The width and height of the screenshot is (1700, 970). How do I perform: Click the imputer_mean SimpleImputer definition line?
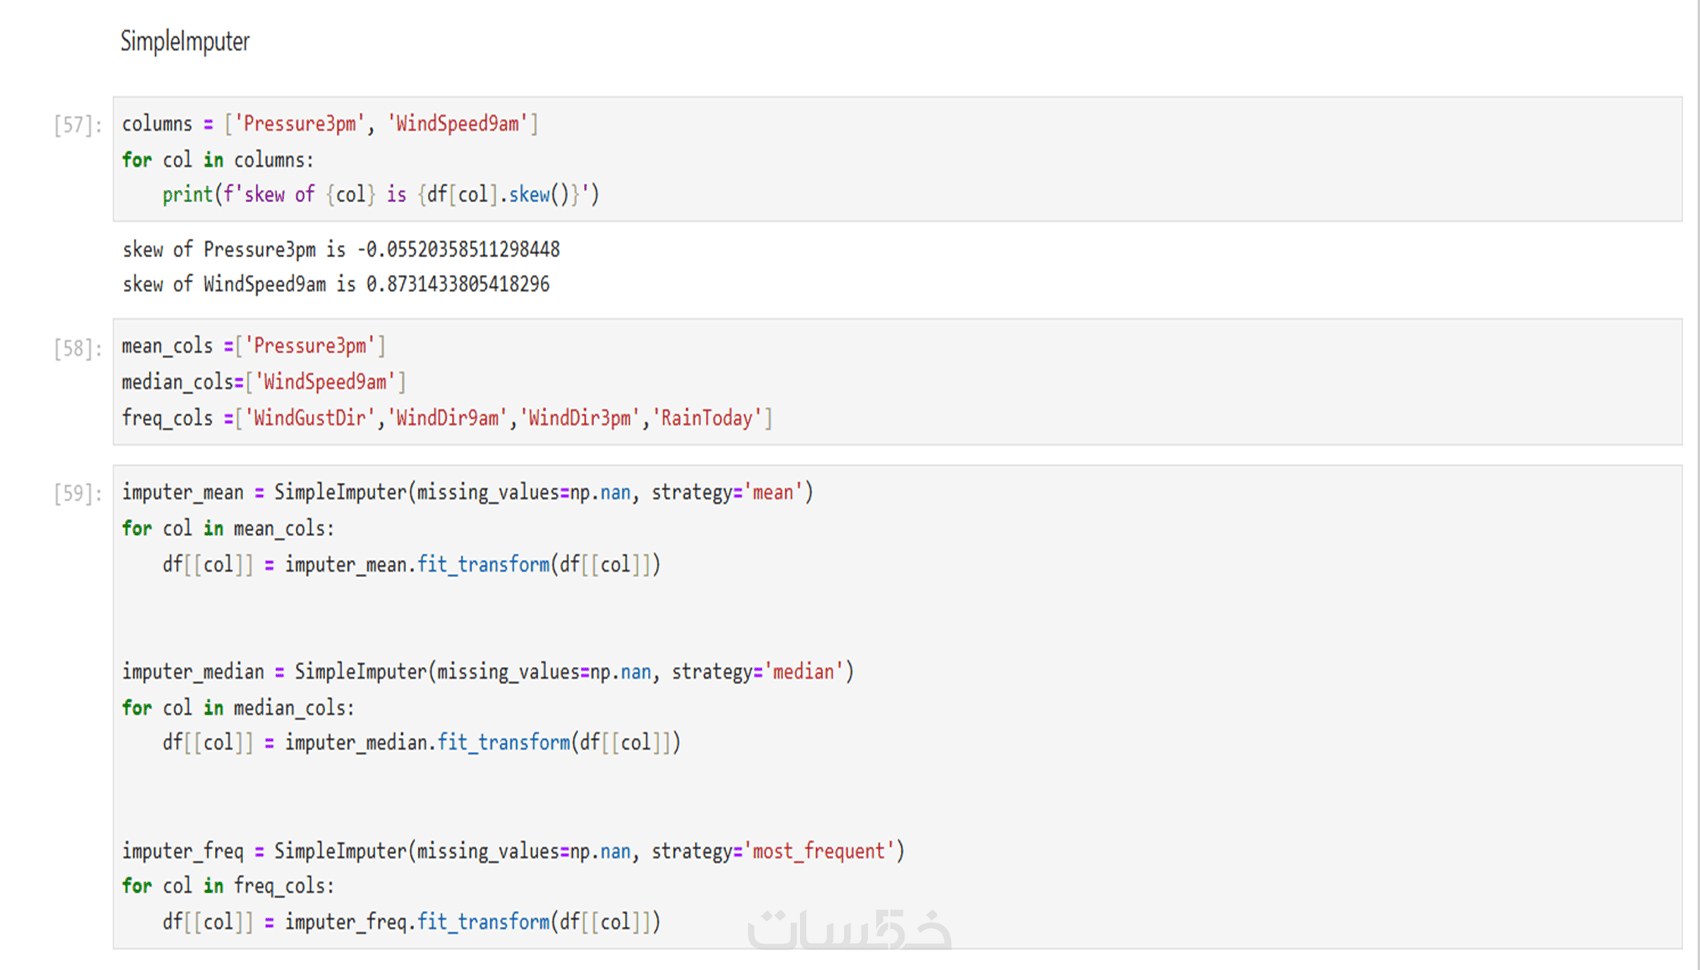(x=467, y=492)
